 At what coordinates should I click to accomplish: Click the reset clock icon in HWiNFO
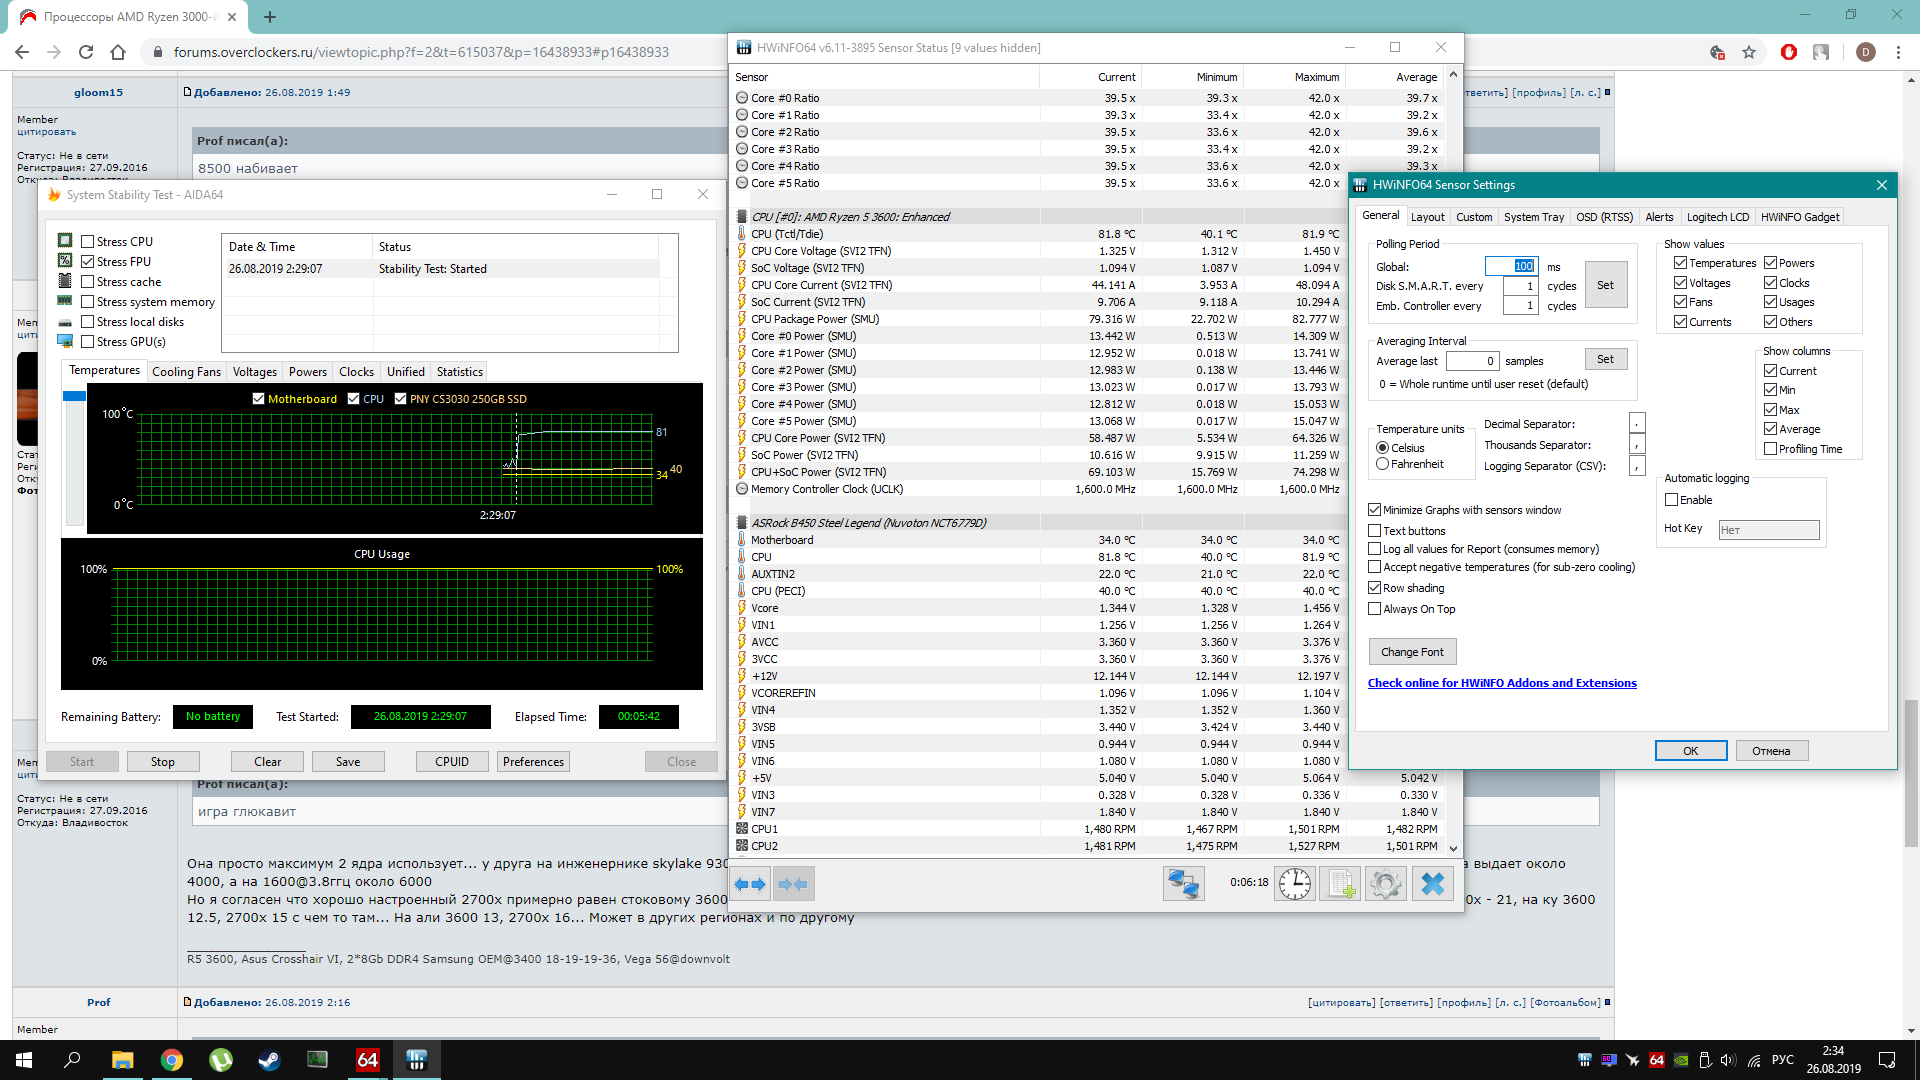[1295, 884]
